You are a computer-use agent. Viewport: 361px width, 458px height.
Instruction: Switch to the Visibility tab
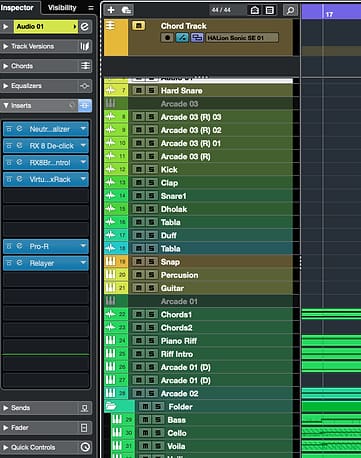pos(62,8)
